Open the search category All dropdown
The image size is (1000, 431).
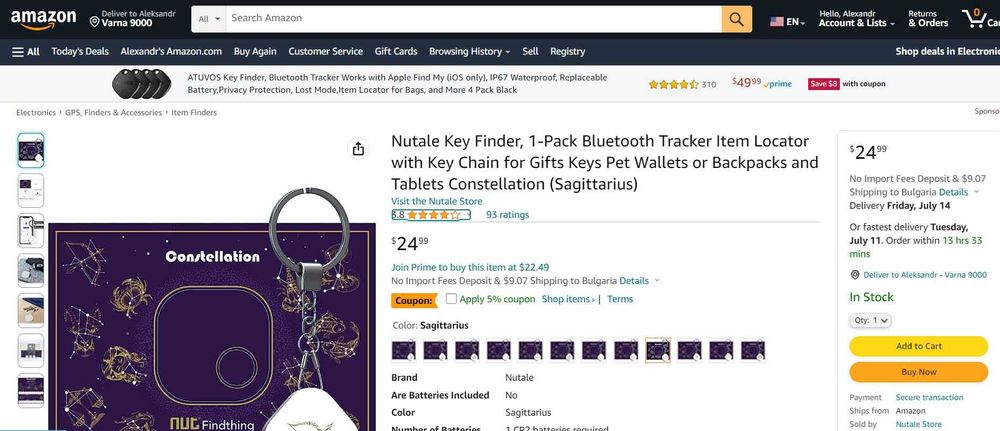[208, 18]
